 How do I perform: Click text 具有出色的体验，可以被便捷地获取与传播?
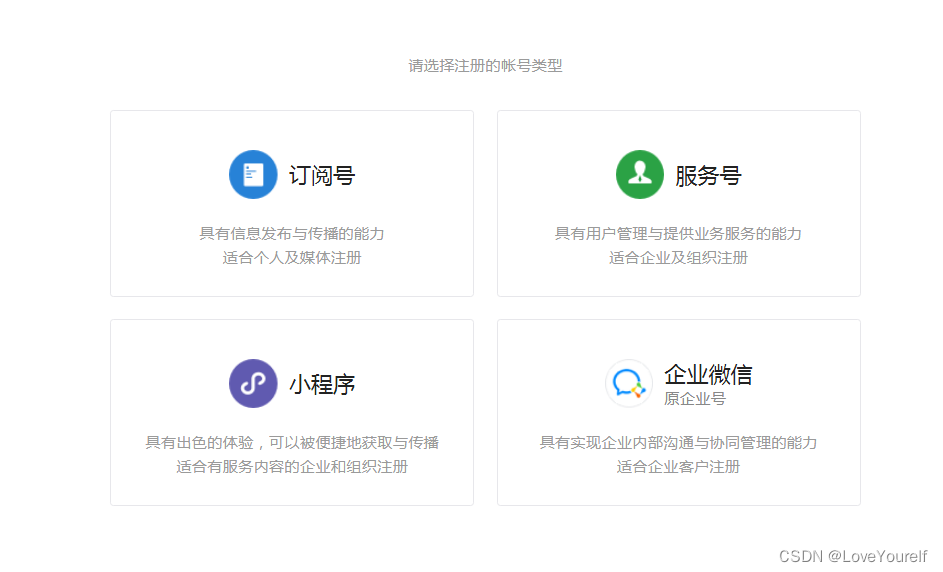point(292,443)
